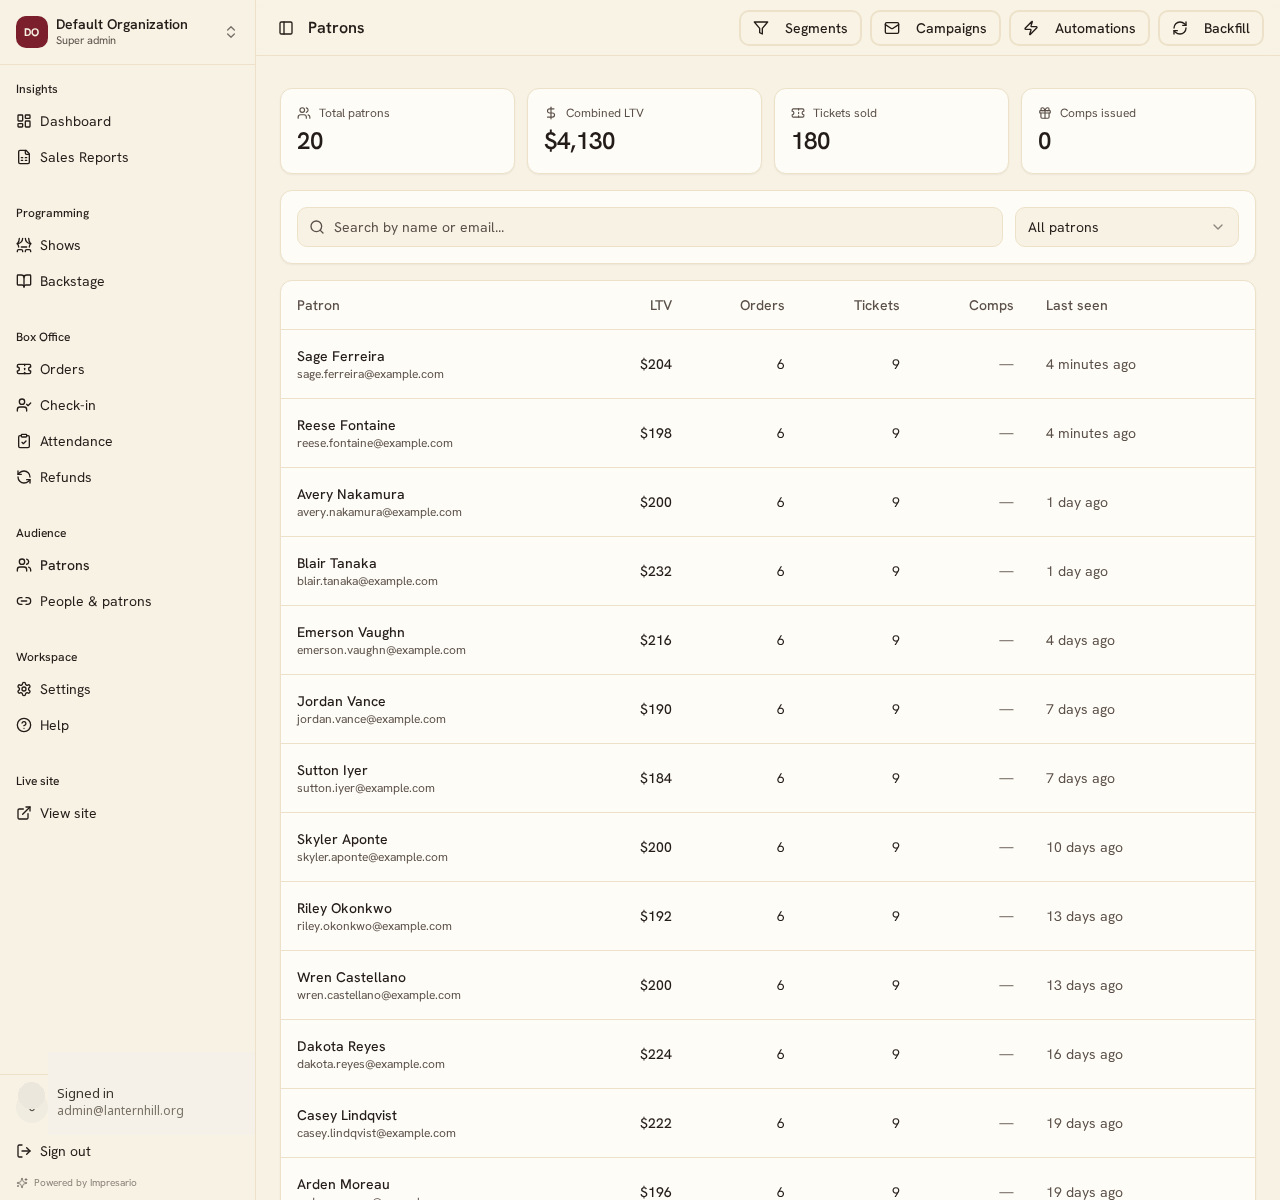This screenshot has width=1280, height=1200.
Task: Run the Backfill action
Action: point(1211,28)
